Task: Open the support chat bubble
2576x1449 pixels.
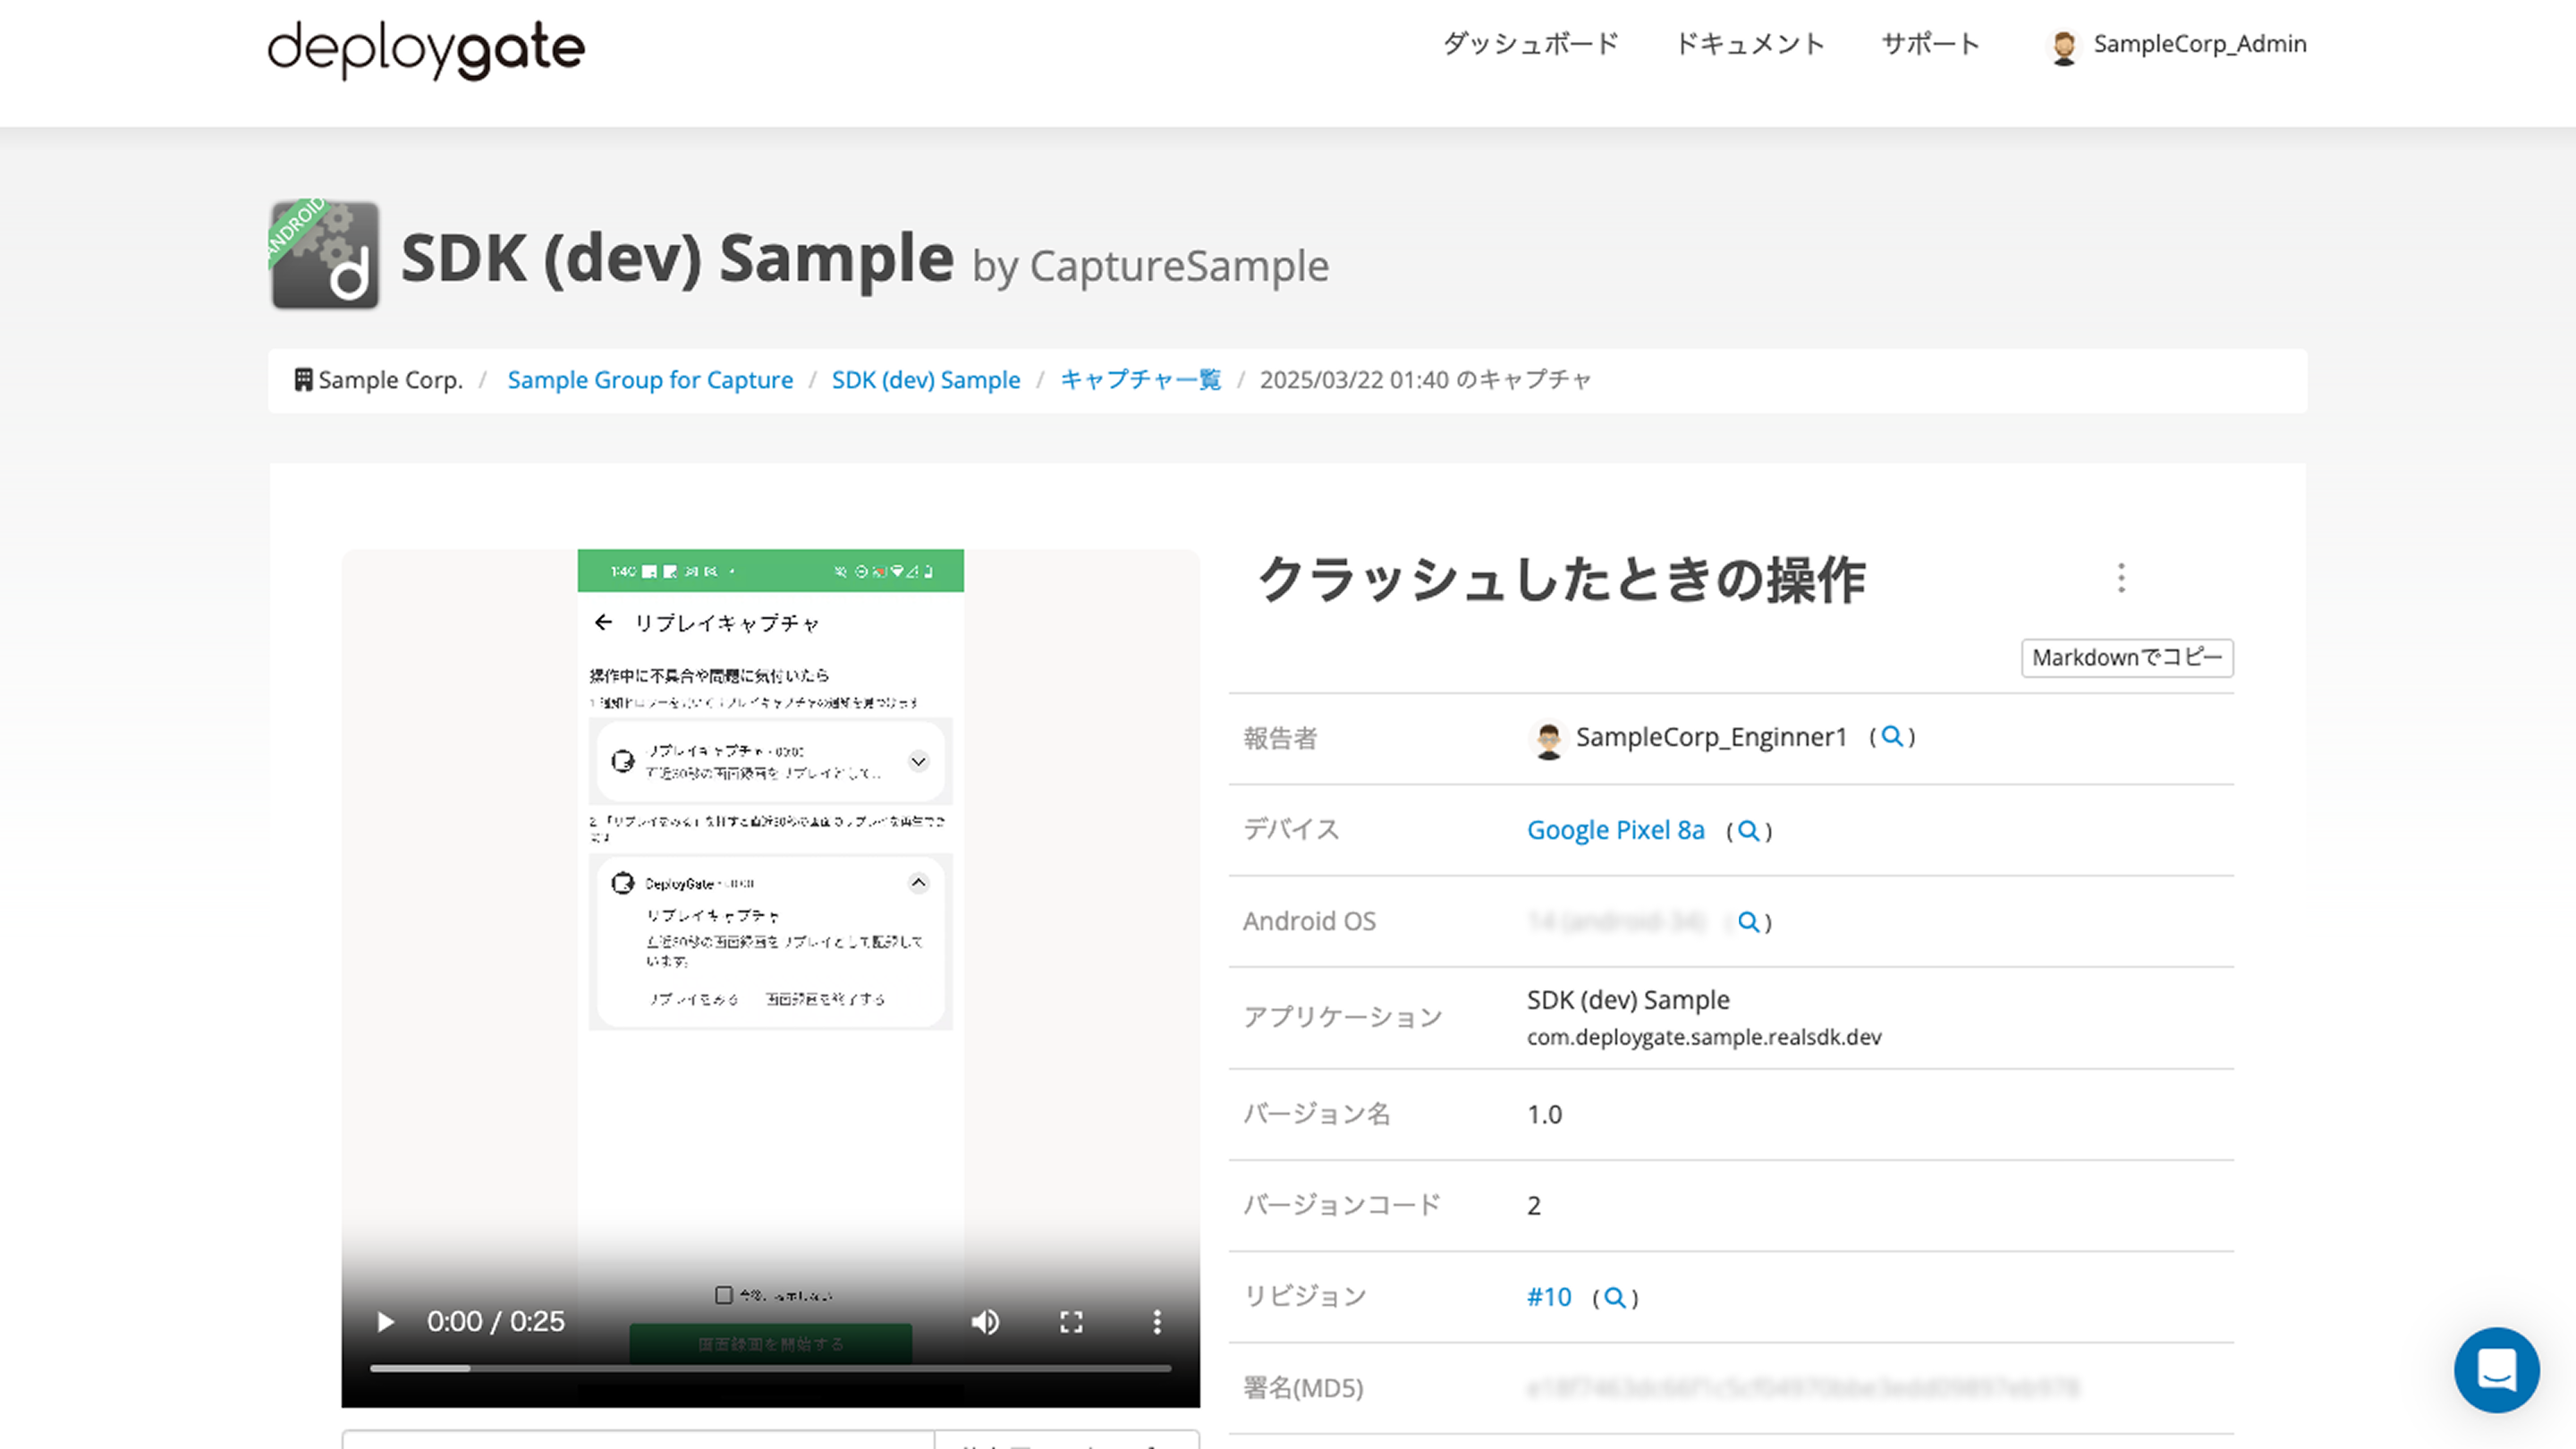Action: tap(2497, 1371)
